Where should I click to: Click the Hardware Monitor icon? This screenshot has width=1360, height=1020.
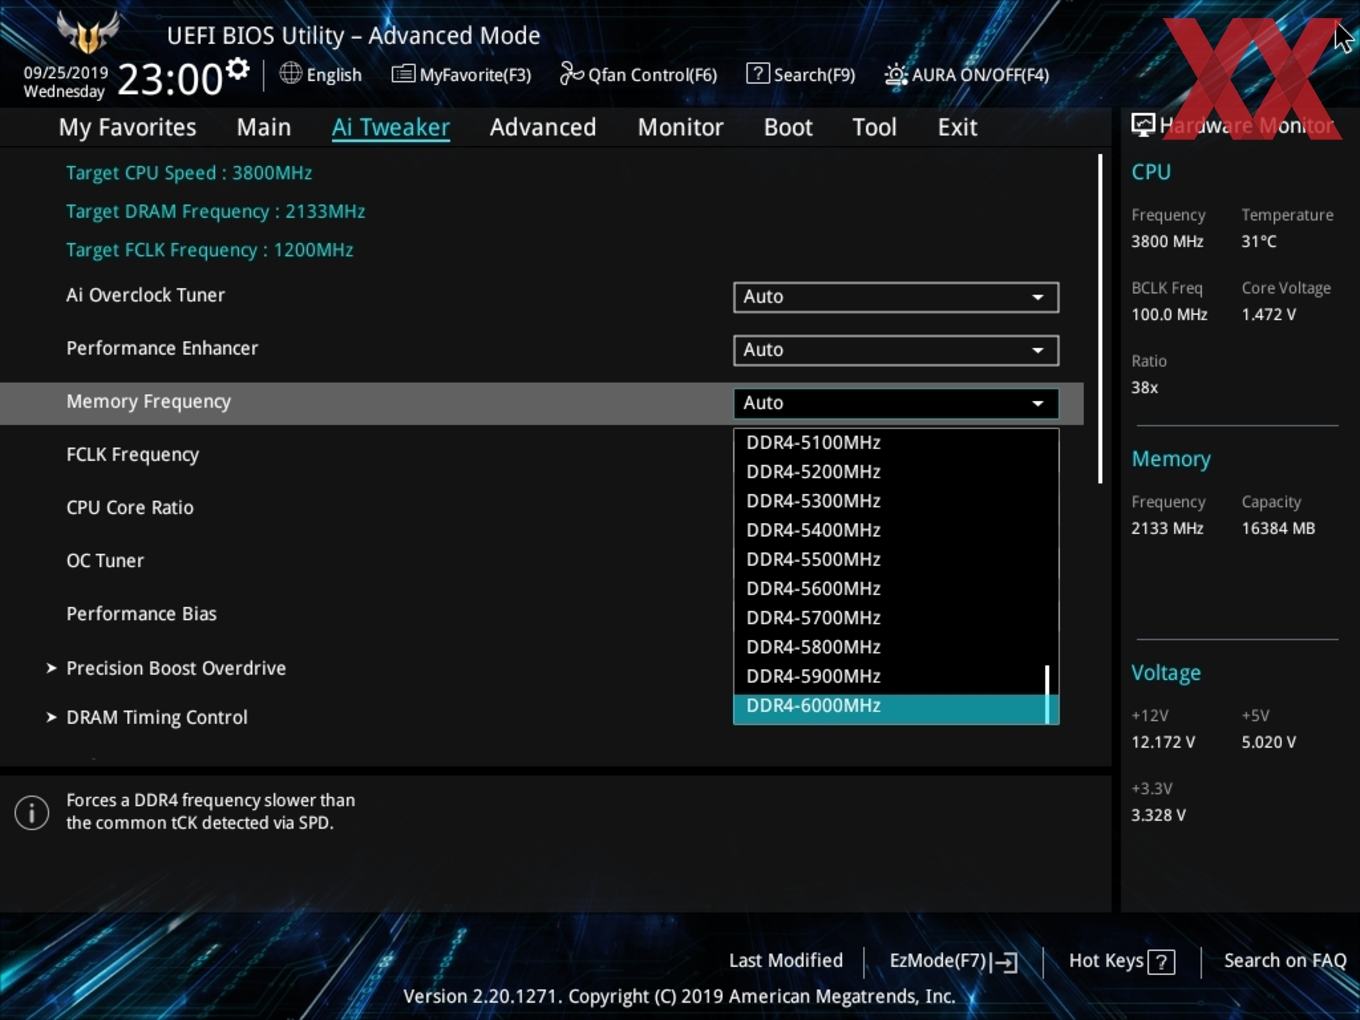point(1143,125)
